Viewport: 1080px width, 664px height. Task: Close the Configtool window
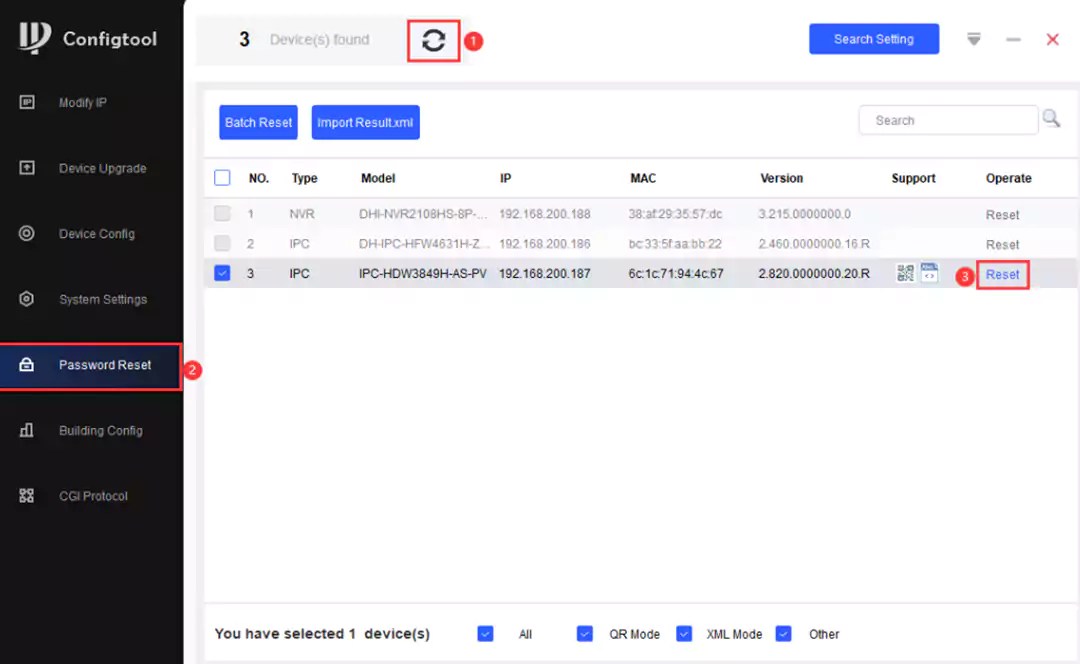pos(1052,39)
